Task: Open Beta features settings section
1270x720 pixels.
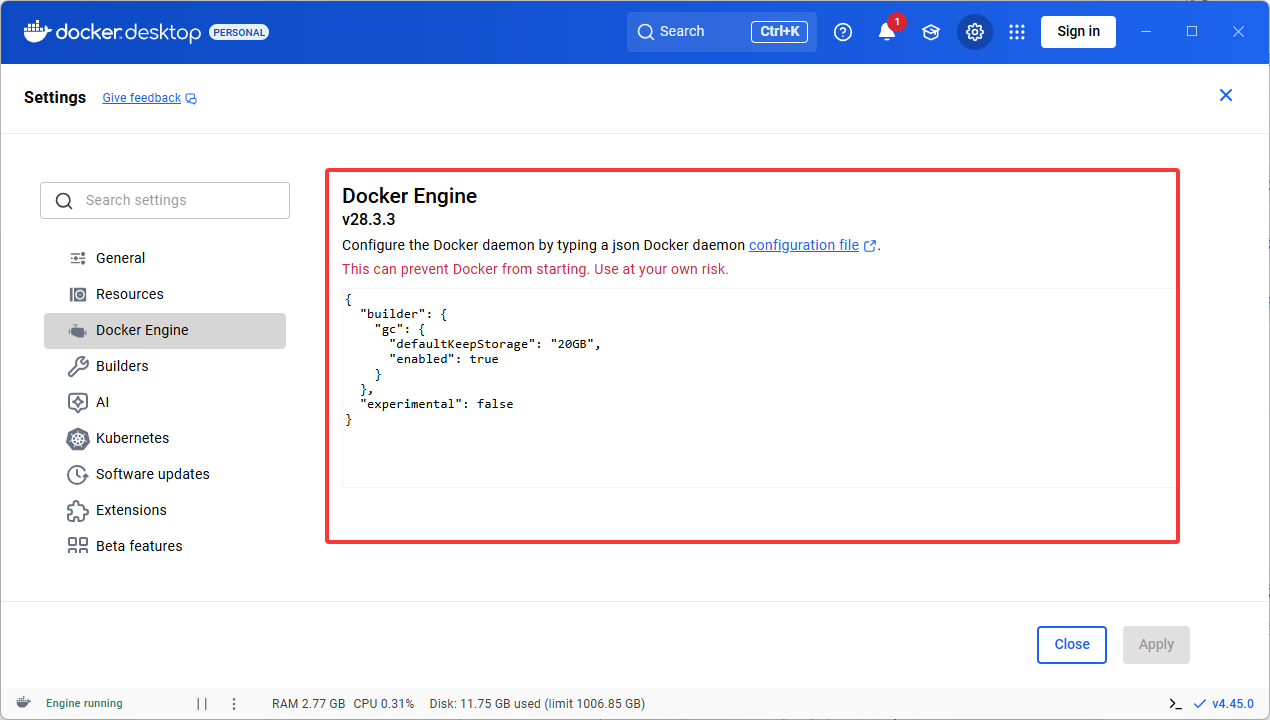Action: (165, 546)
